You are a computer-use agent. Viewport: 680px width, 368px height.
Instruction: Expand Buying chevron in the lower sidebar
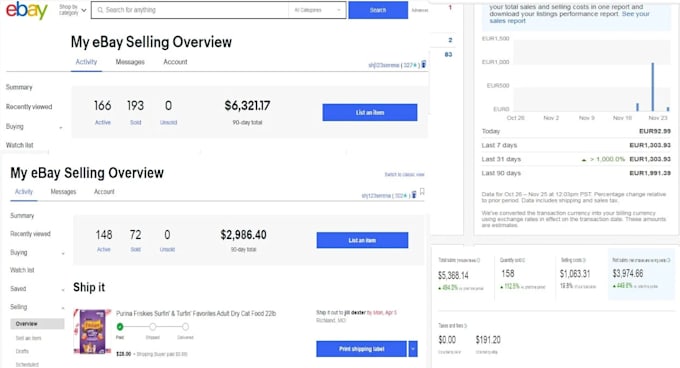pos(63,253)
